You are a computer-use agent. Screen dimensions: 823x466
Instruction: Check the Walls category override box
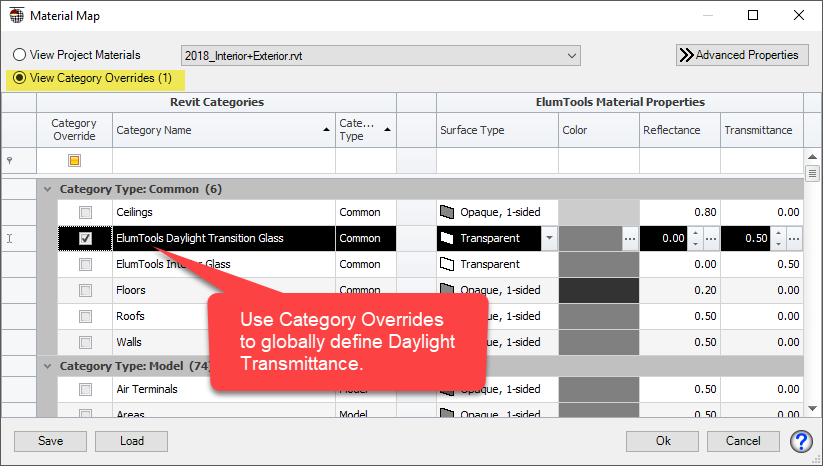point(85,343)
